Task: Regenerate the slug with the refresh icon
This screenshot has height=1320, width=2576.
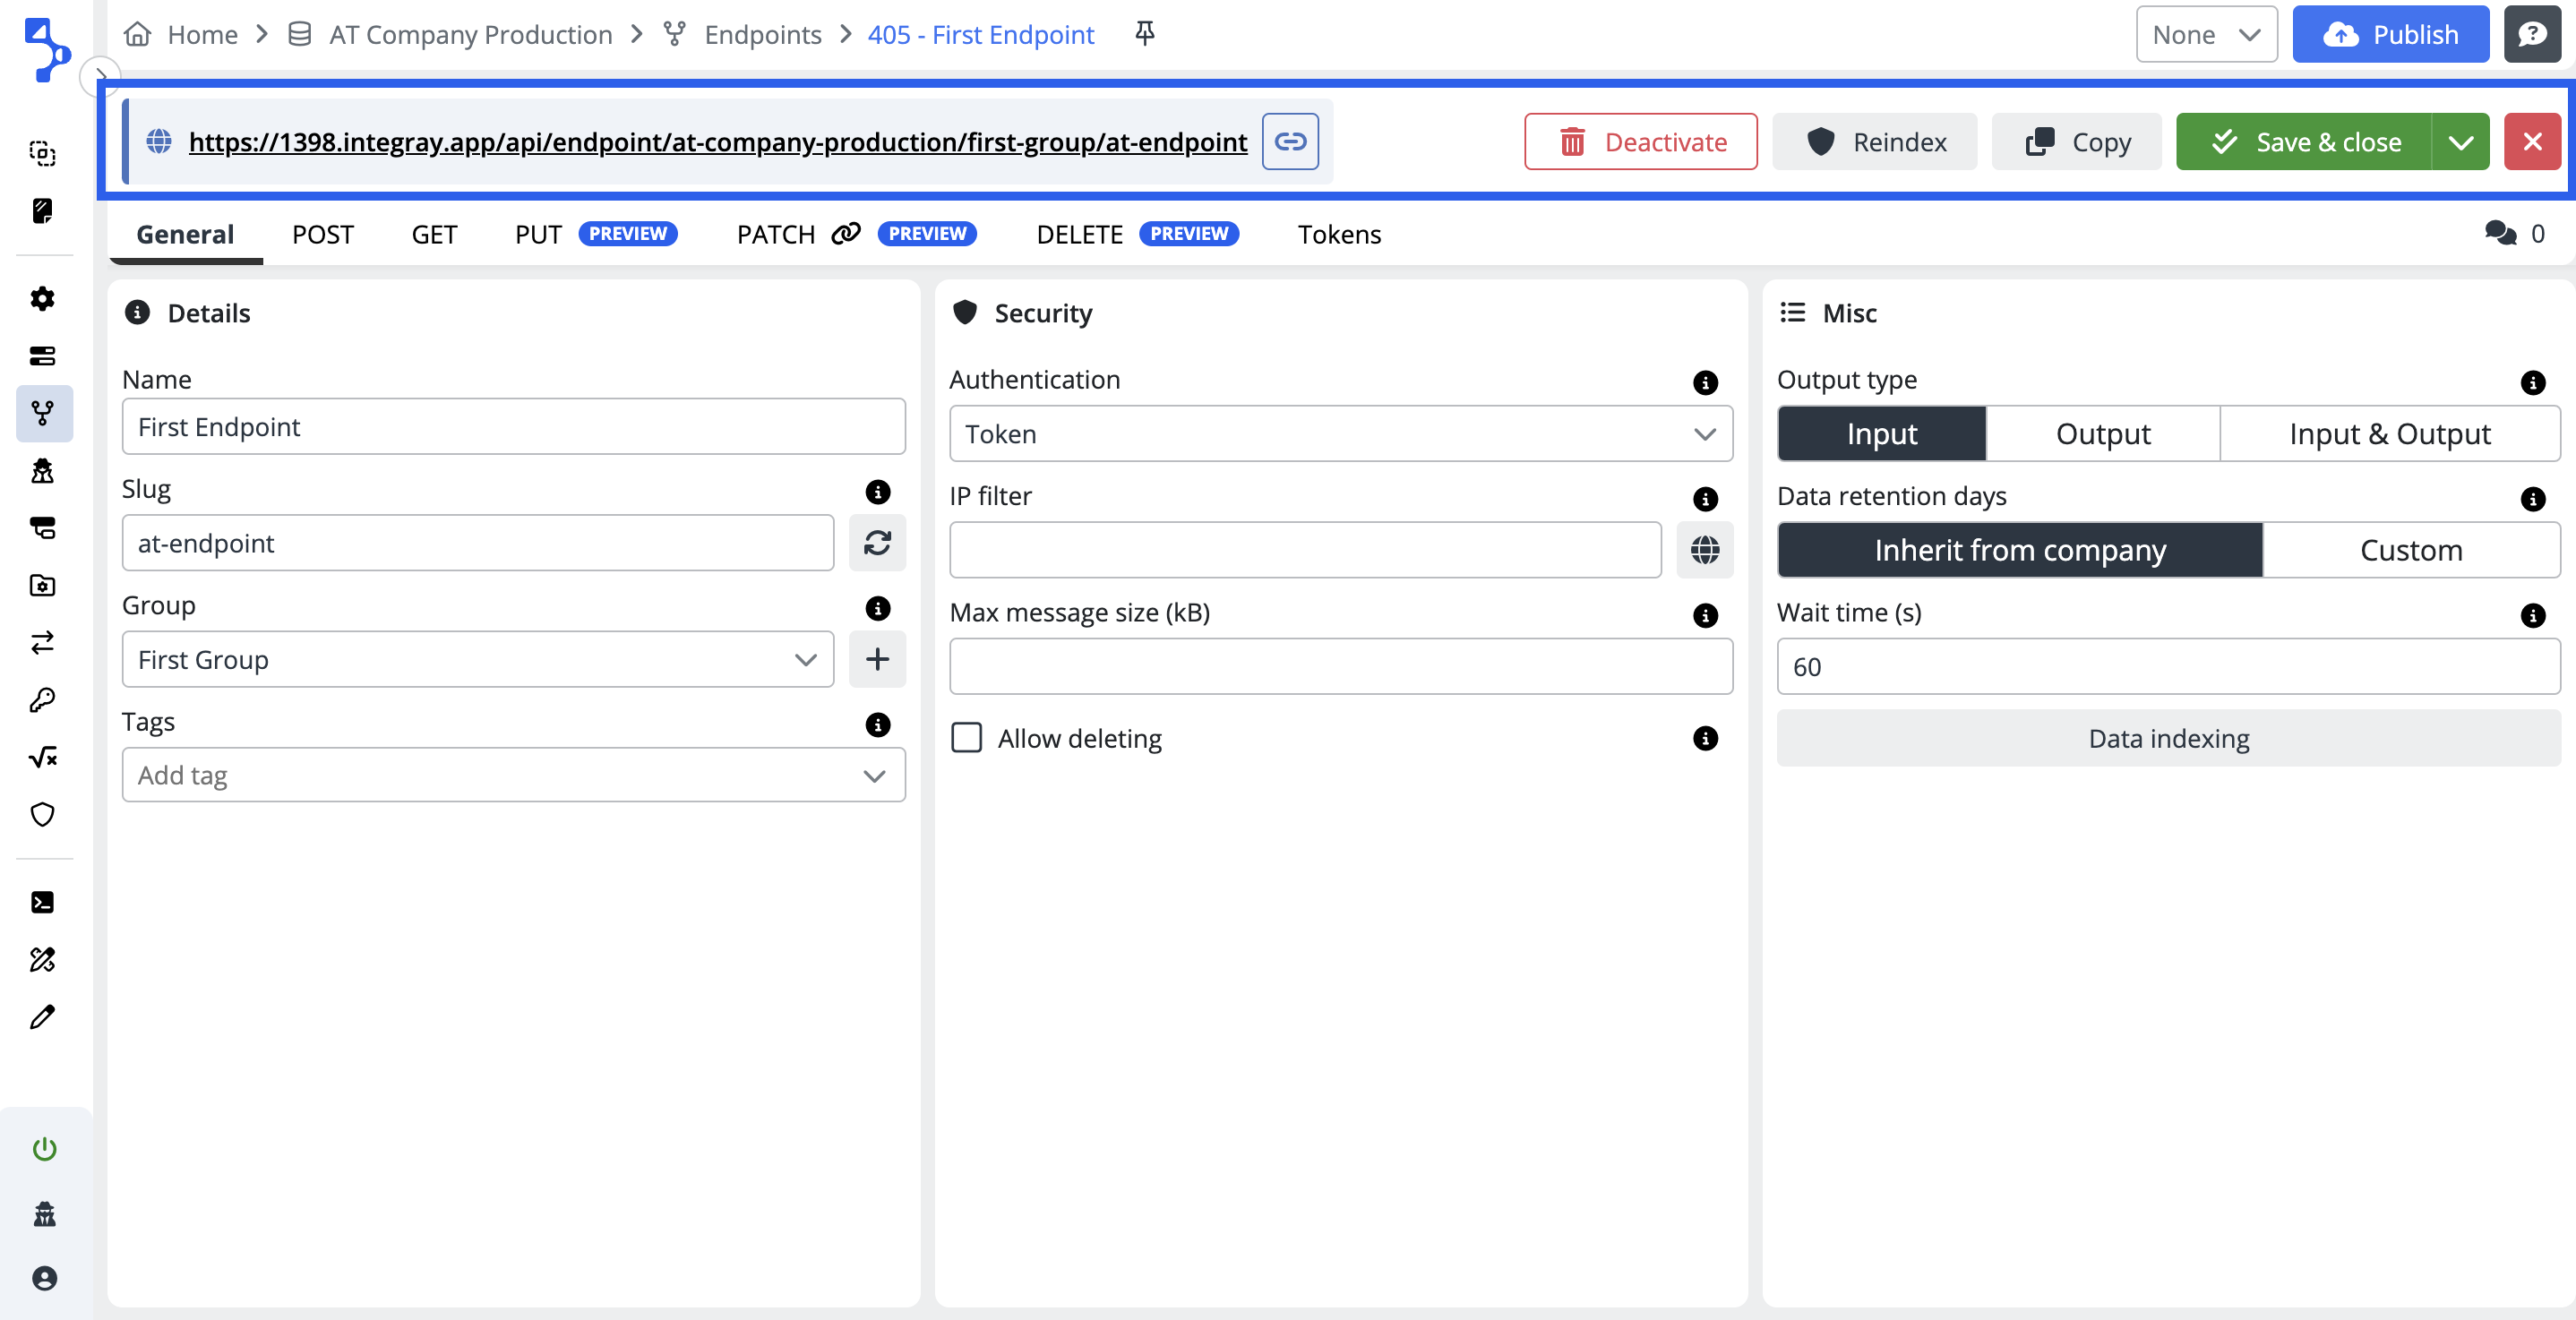Action: coord(877,543)
